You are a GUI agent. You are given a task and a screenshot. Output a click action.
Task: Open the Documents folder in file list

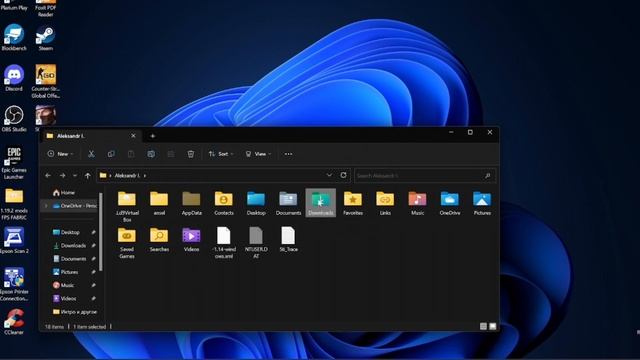[288, 203]
